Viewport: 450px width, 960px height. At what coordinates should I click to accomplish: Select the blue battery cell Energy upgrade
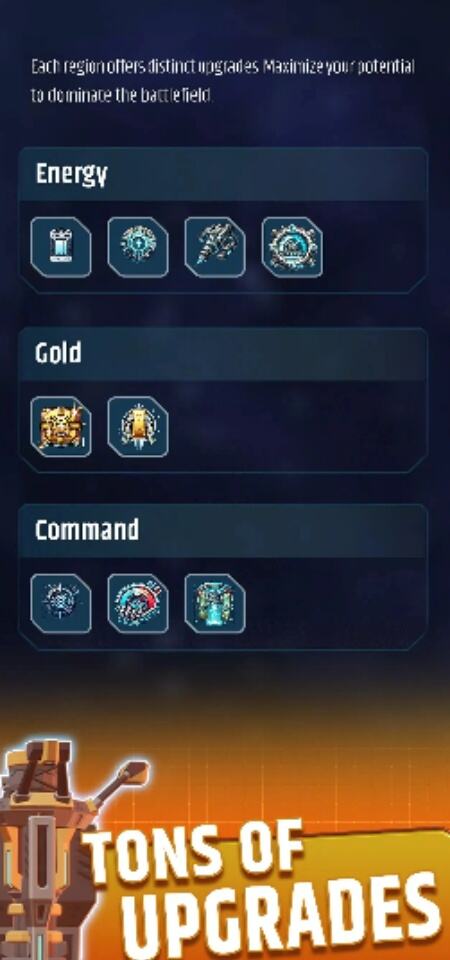61,247
